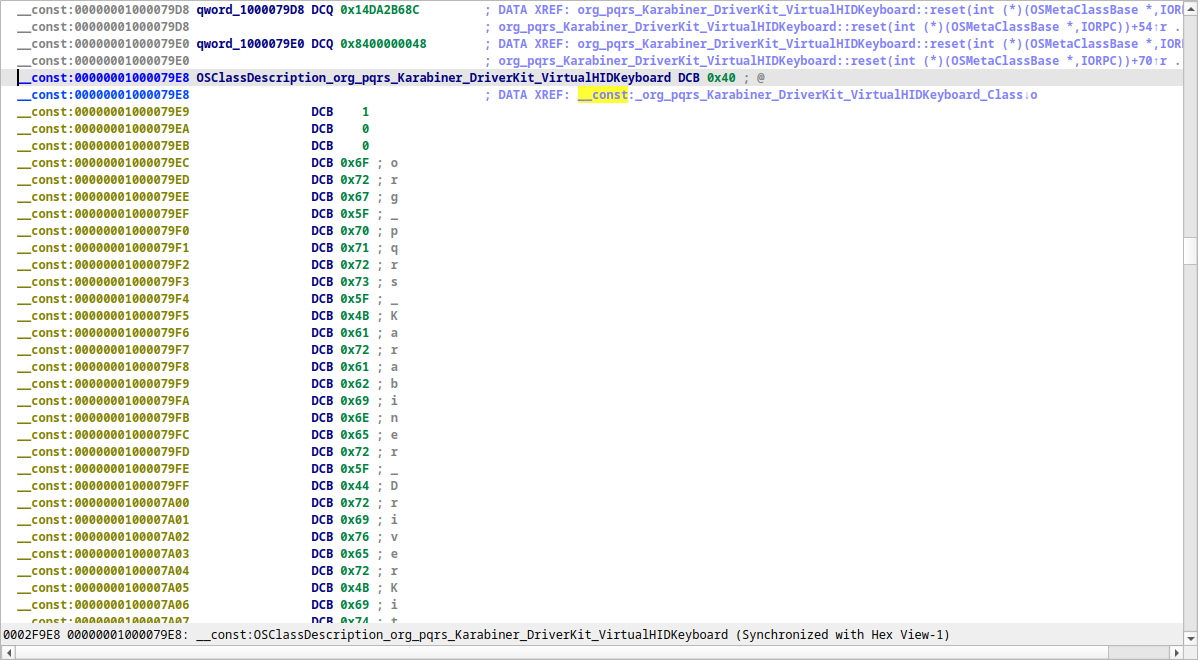Follow the reset xref on the qword_1000079E0 line

pyautogui.click(x=879, y=44)
